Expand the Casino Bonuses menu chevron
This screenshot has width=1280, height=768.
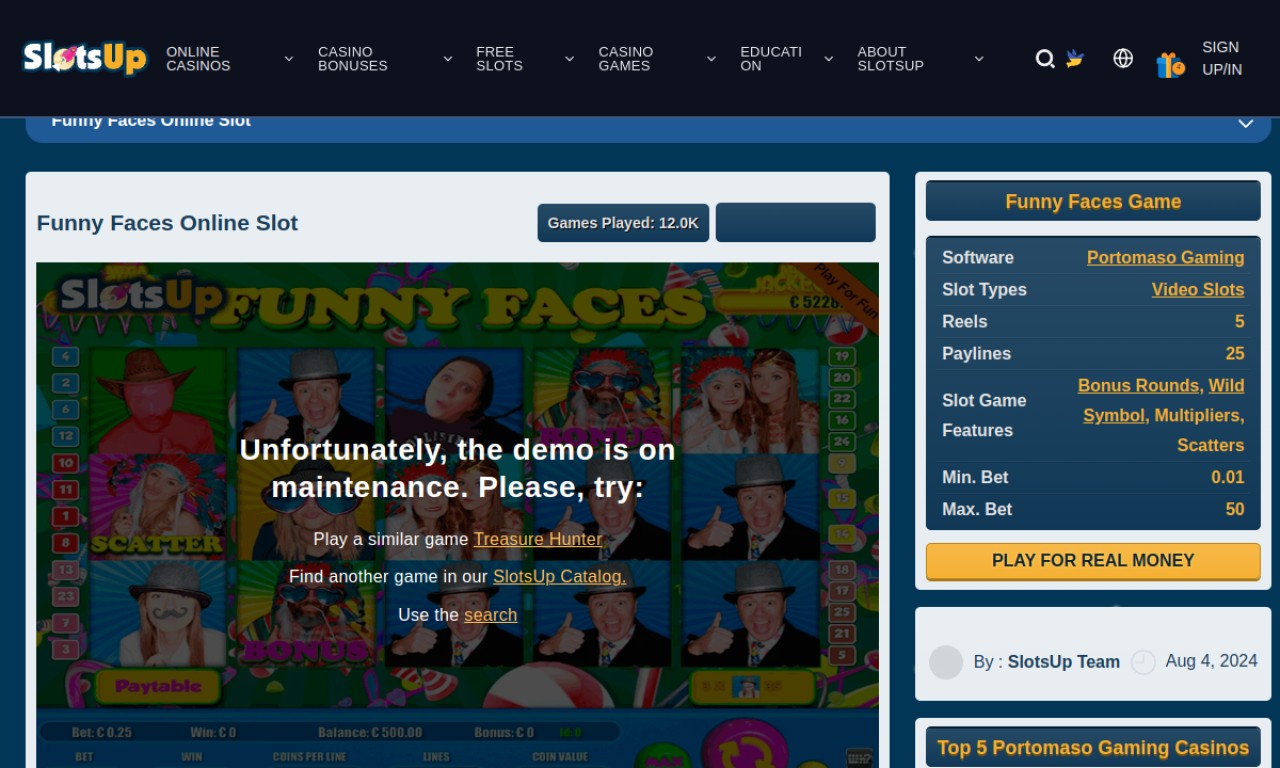coord(448,59)
